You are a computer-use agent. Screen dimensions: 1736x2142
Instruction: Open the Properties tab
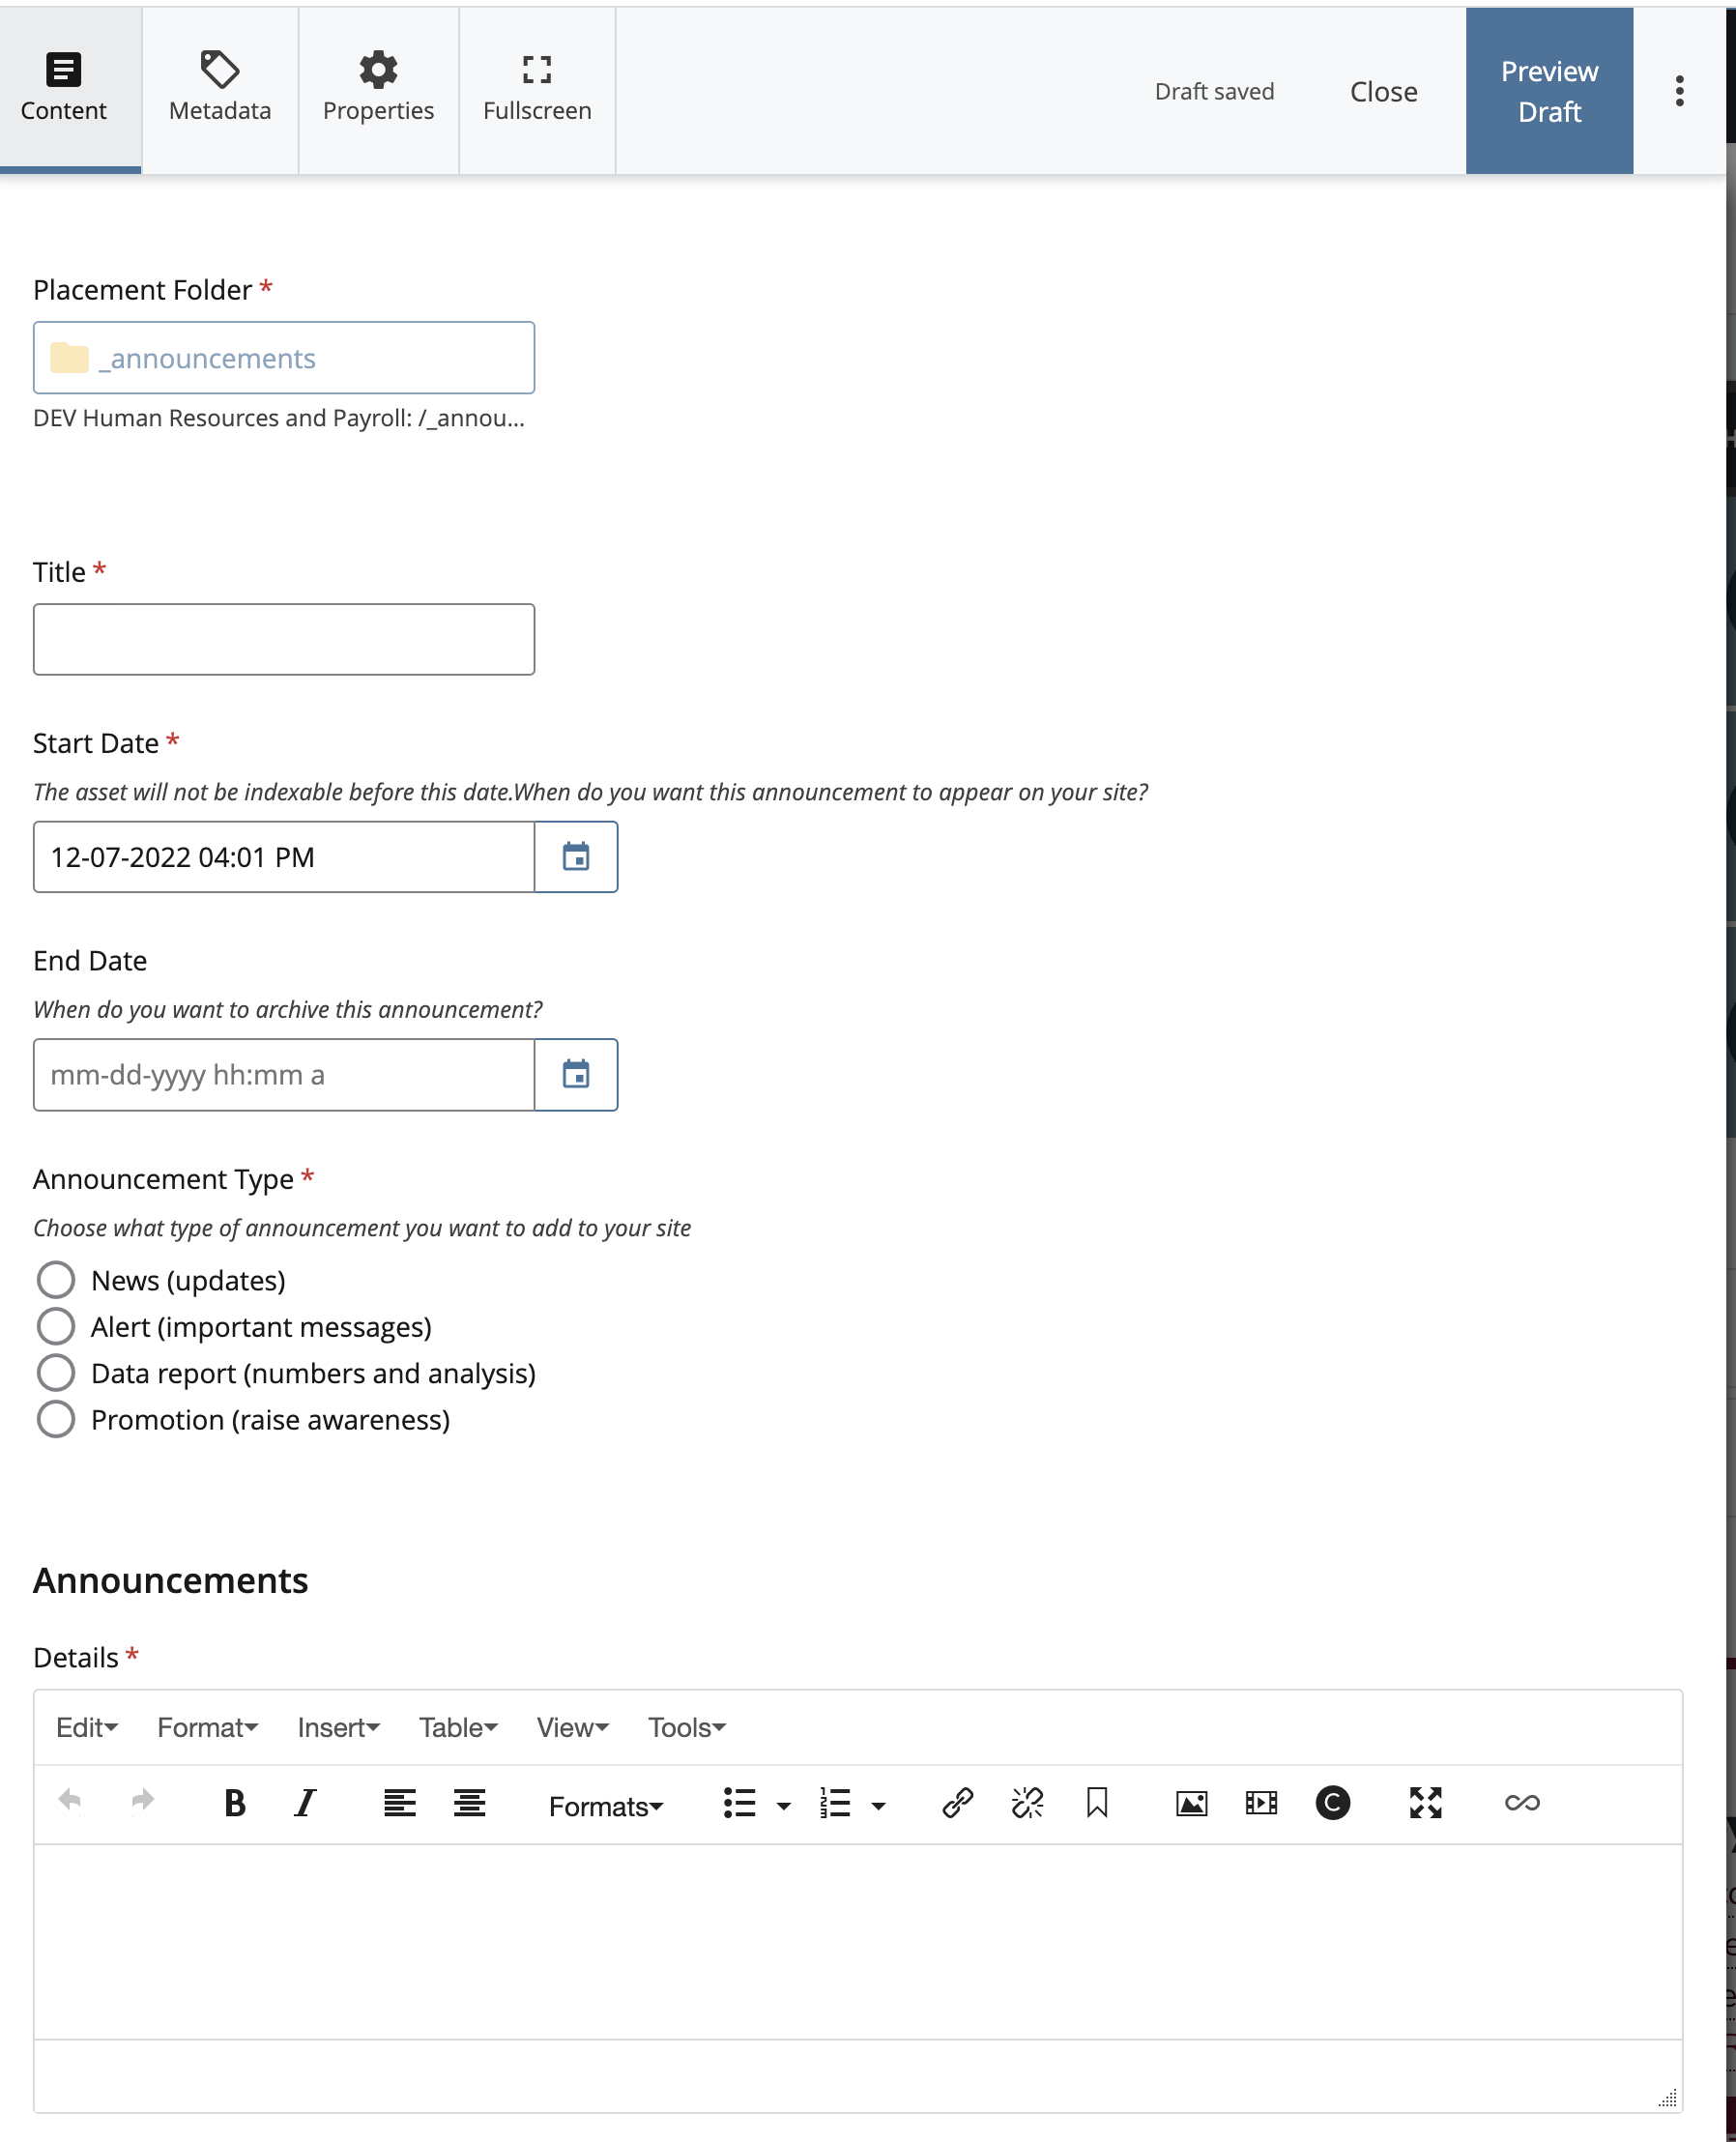378,89
